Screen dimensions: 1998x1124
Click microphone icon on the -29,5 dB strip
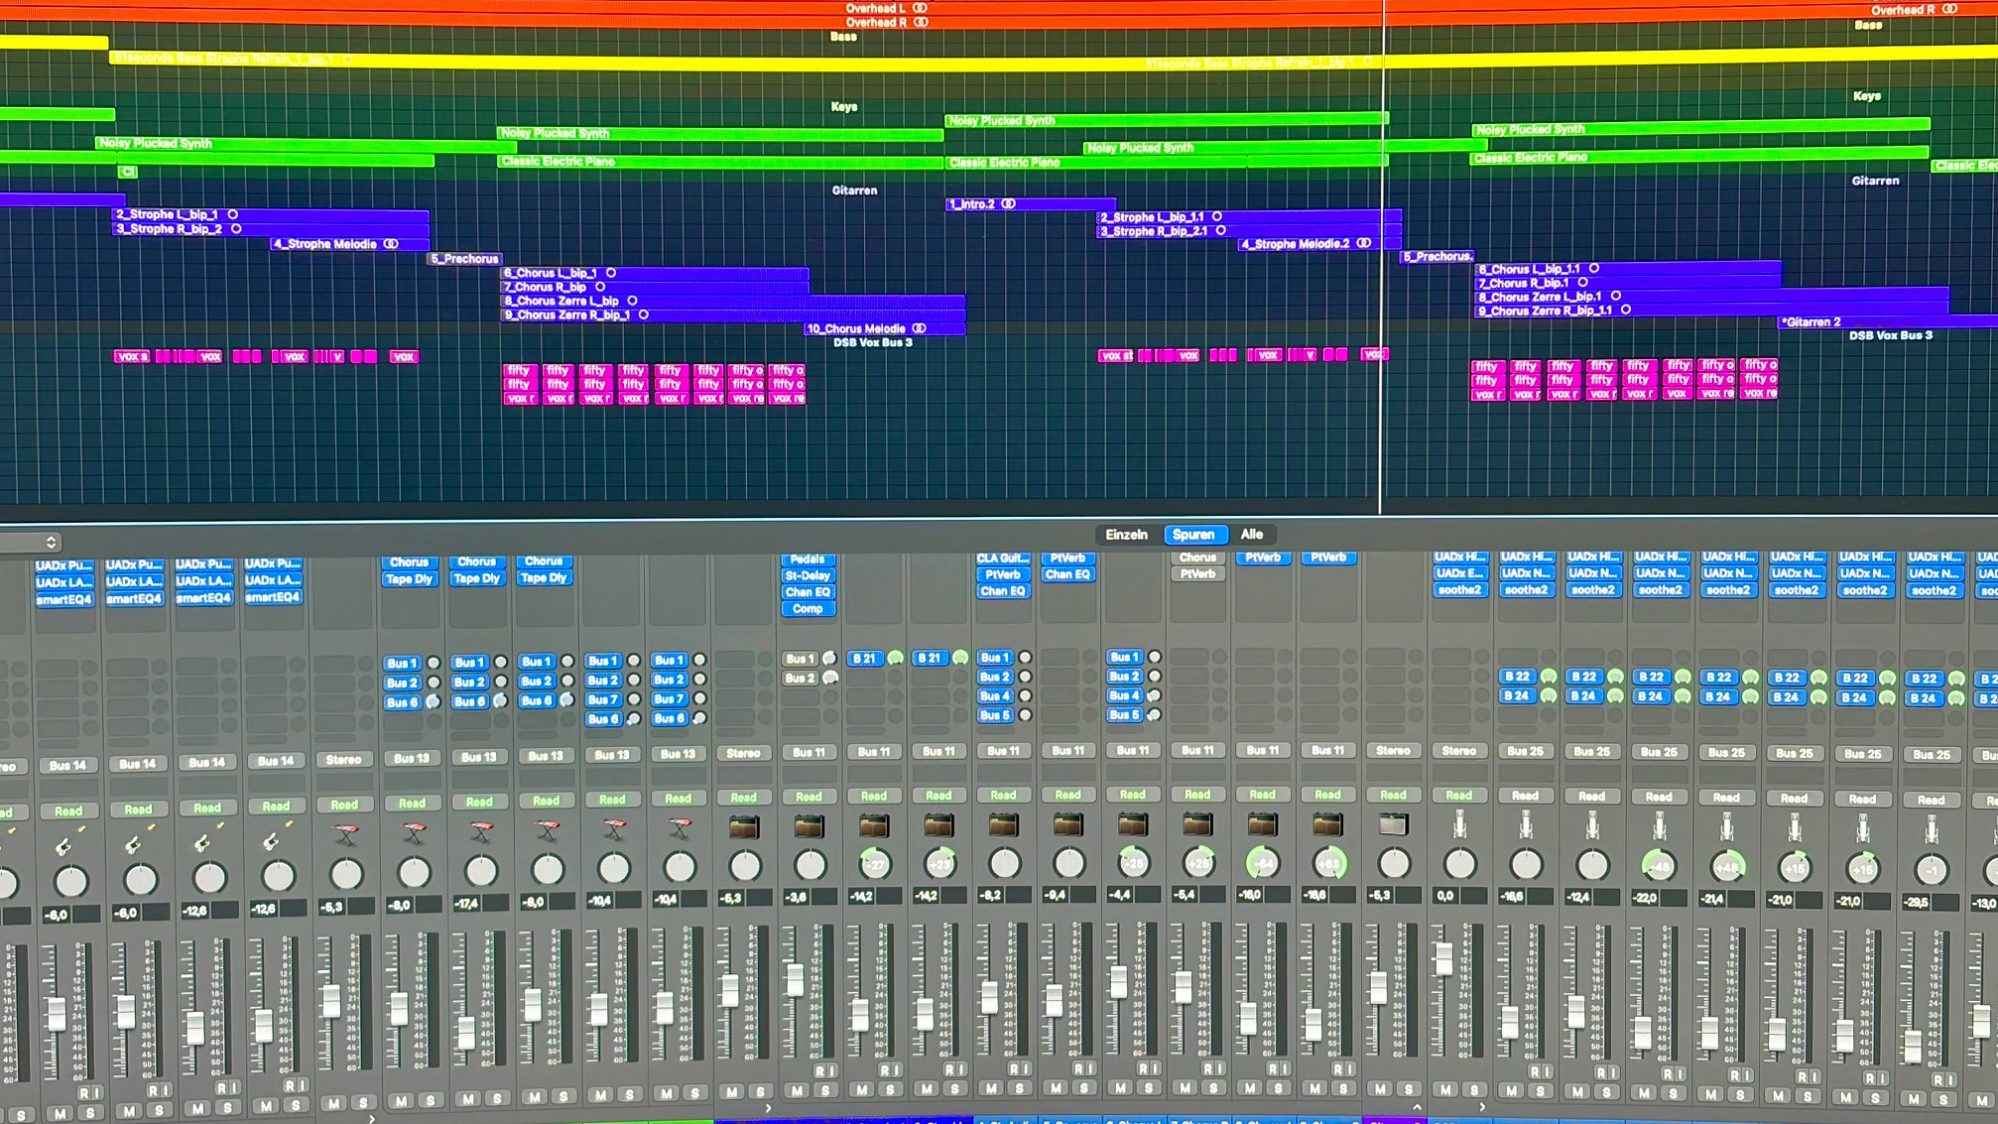point(1930,830)
